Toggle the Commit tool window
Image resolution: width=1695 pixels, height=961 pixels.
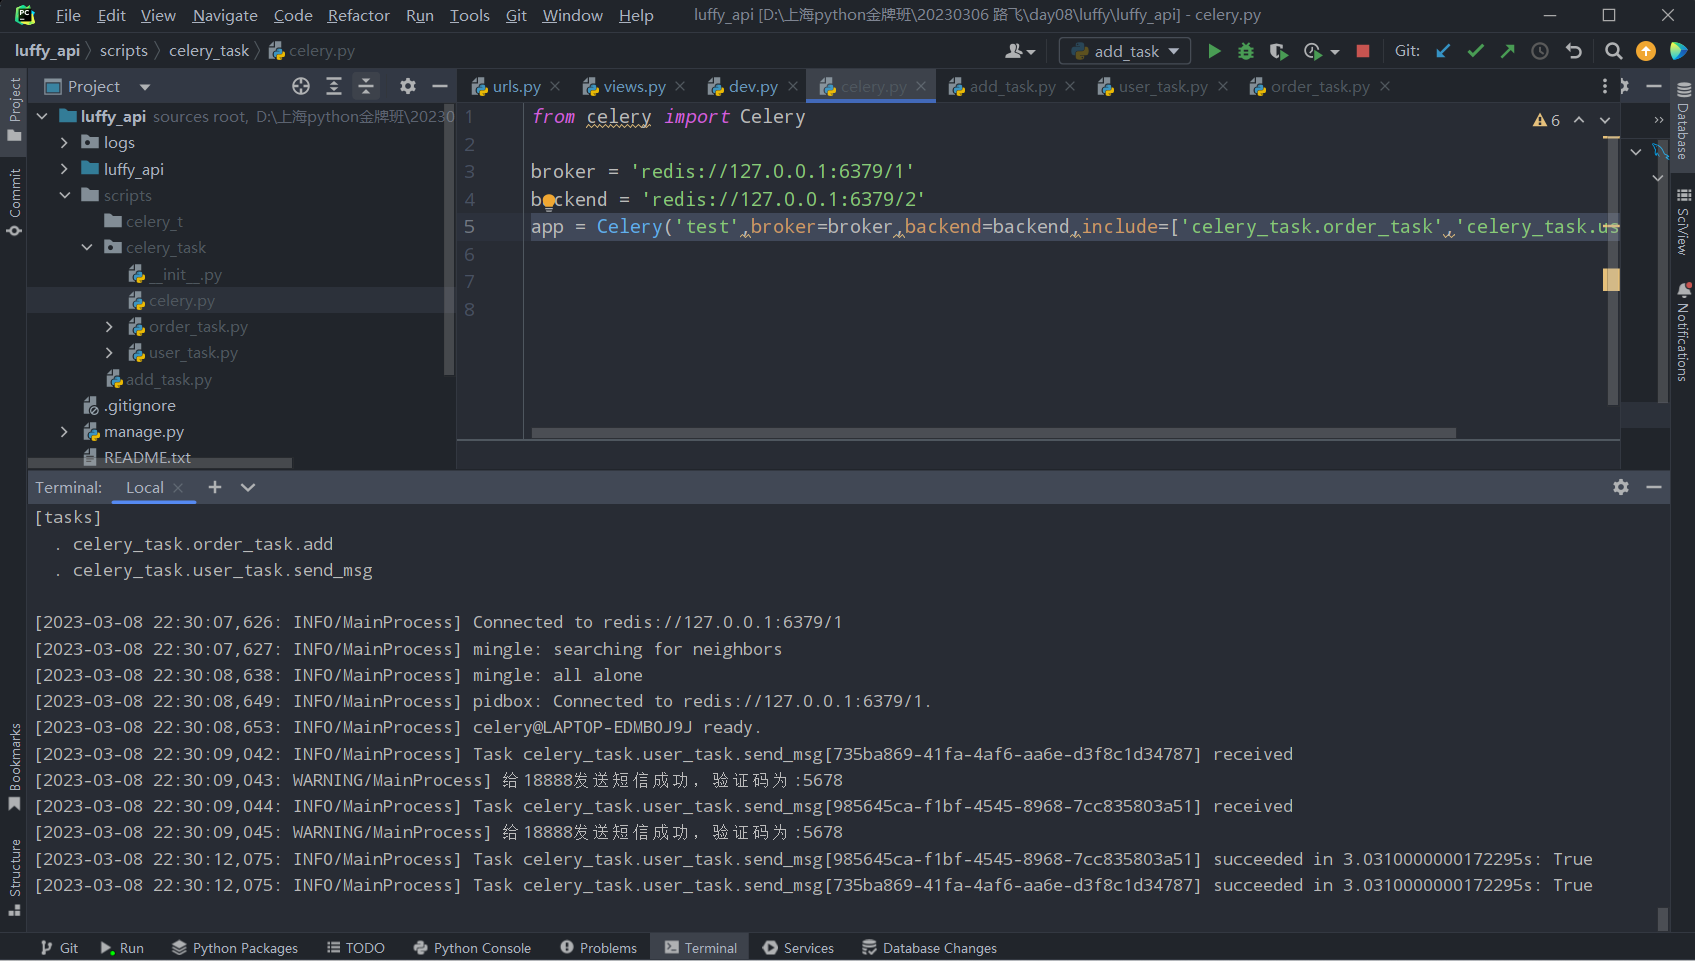click(14, 202)
